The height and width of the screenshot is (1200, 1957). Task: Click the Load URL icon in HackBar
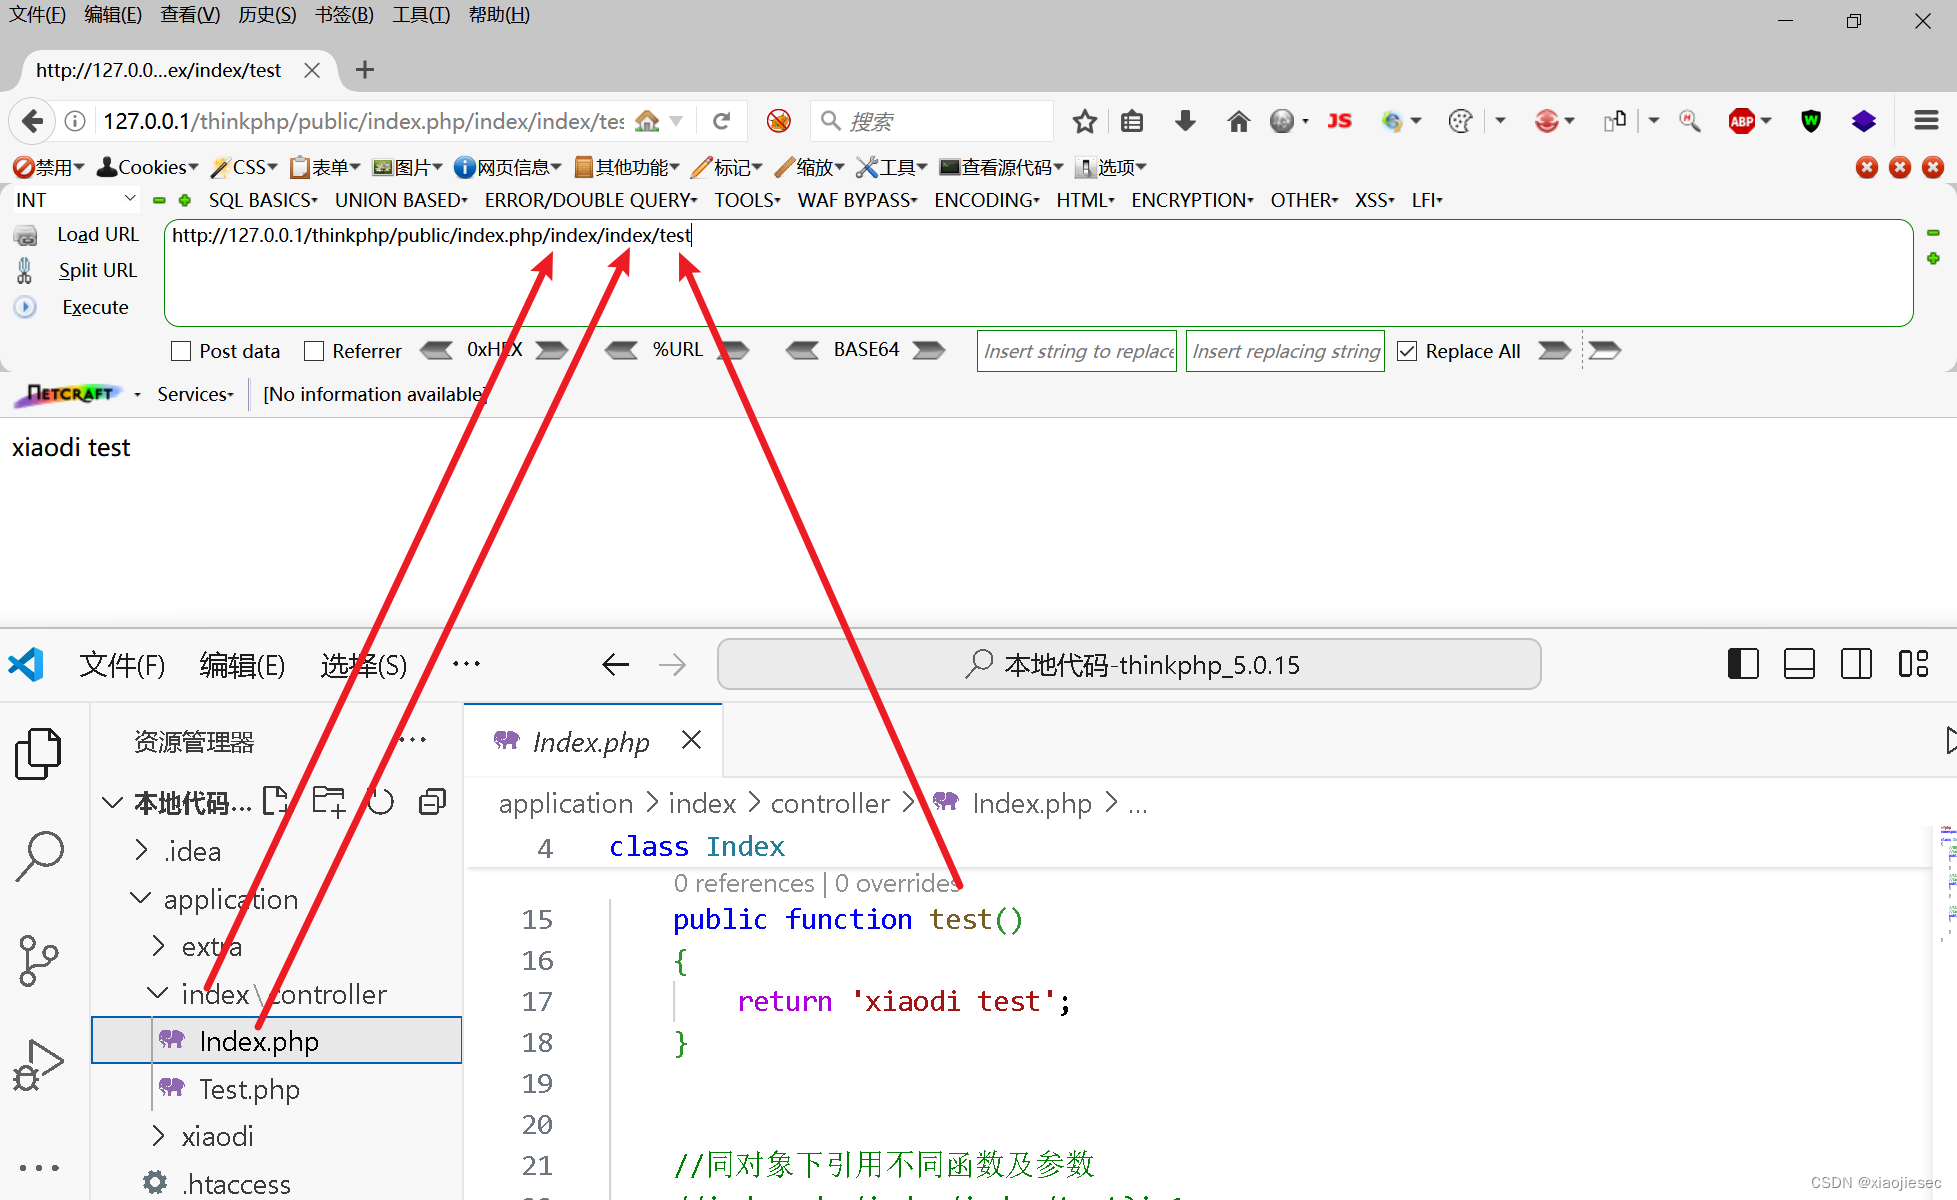24,234
